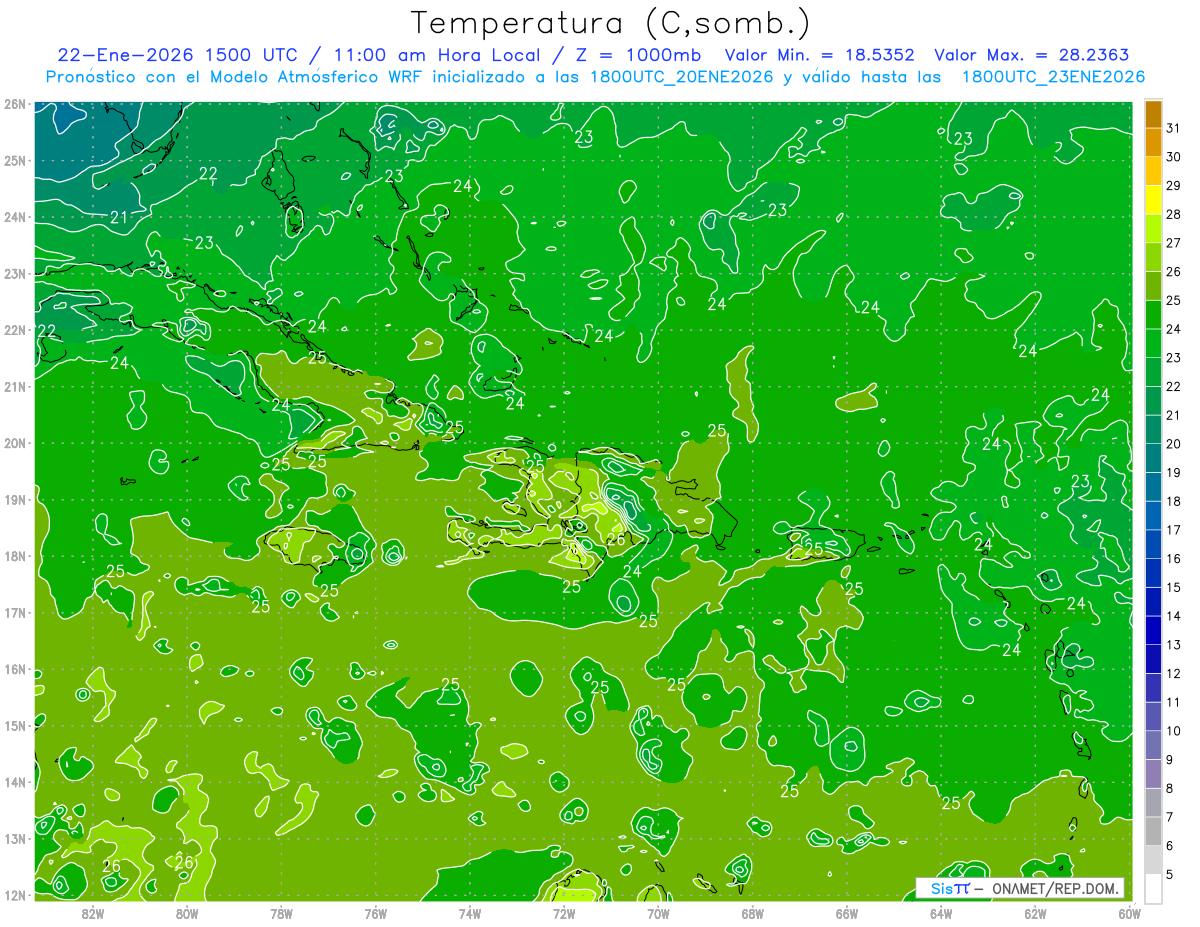The height and width of the screenshot is (927, 1200).
Task: Click the longitude label 68W
Action: 752,913
